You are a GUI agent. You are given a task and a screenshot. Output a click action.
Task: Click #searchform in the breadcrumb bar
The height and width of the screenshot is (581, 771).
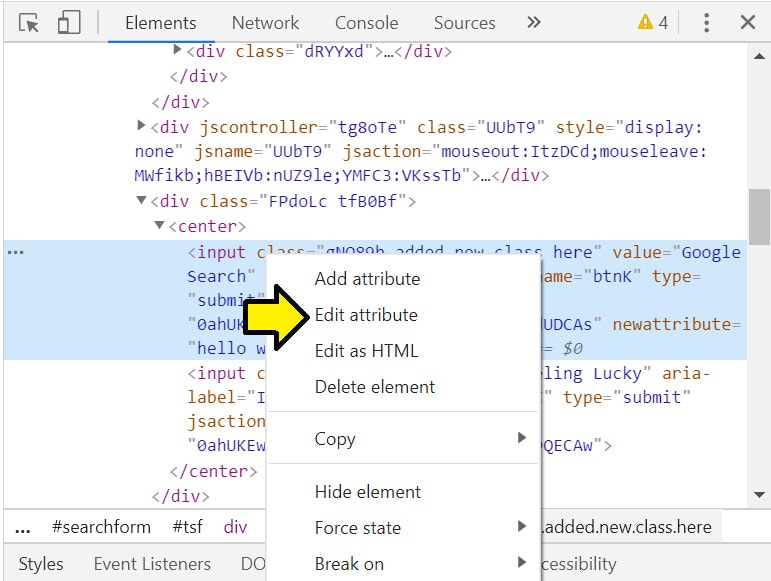point(101,527)
